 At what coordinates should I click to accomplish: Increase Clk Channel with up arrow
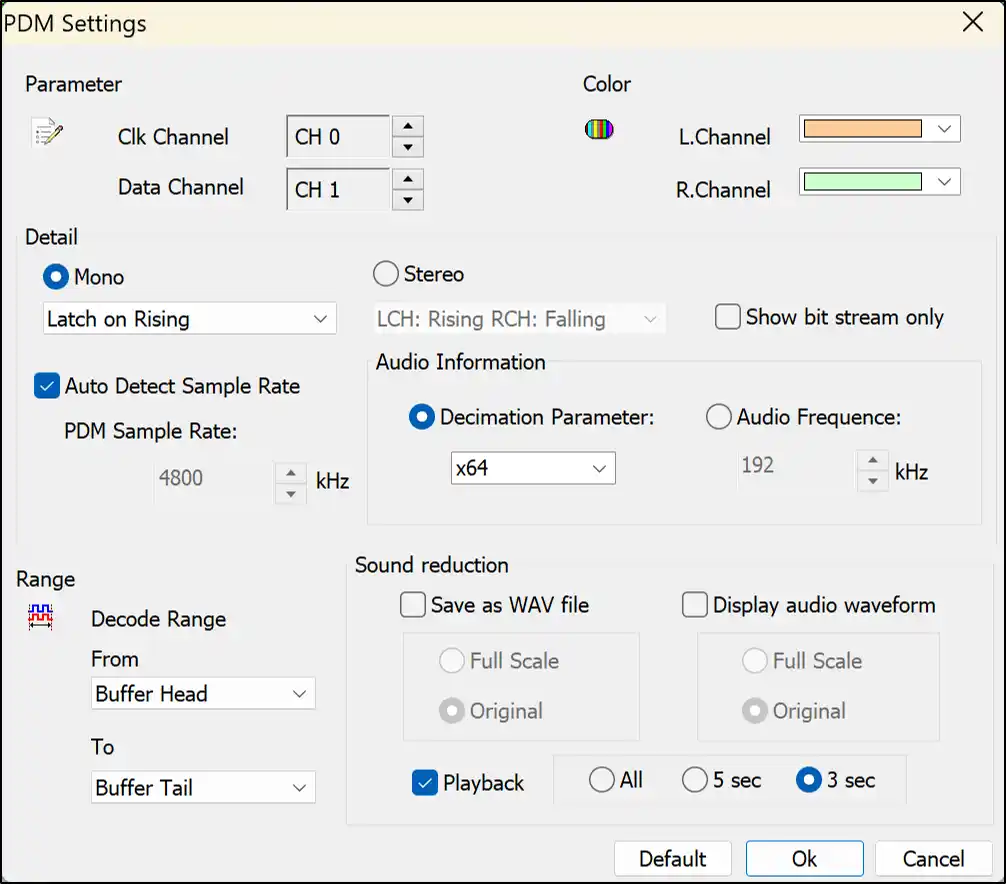coord(407,127)
